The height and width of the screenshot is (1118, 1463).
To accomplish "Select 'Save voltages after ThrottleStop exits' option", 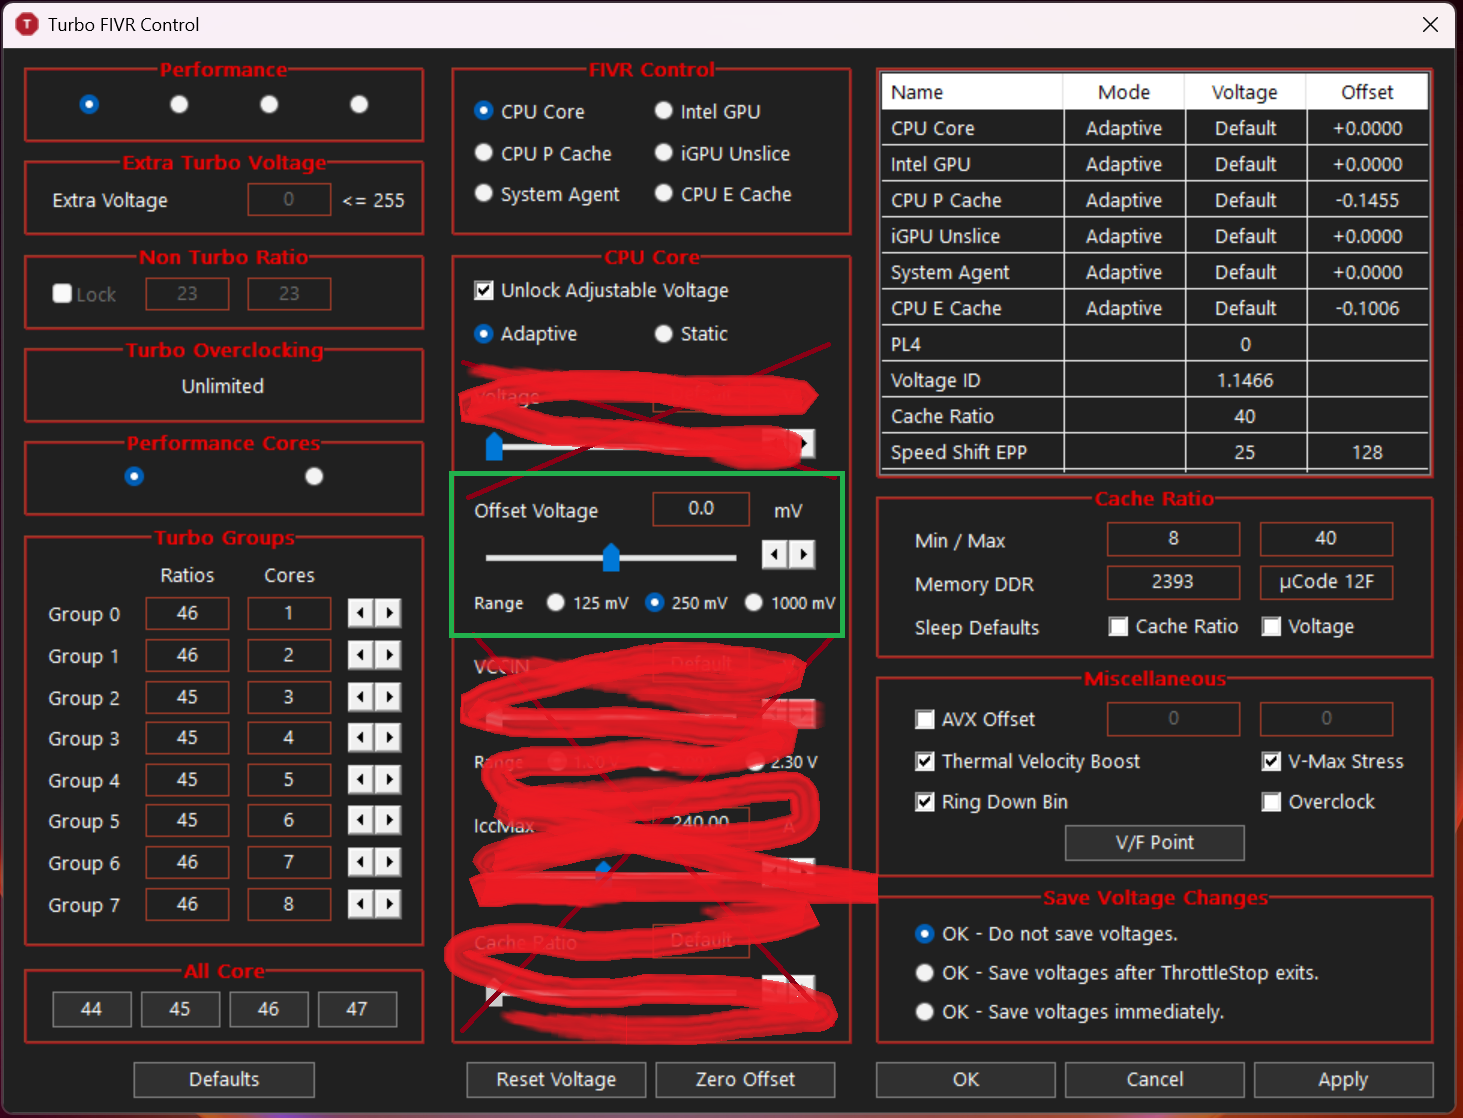I will point(925,973).
